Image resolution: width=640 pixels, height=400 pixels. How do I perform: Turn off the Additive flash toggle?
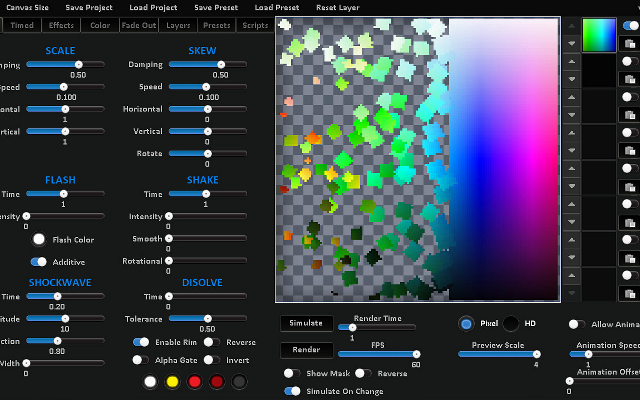click(x=39, y=262)
